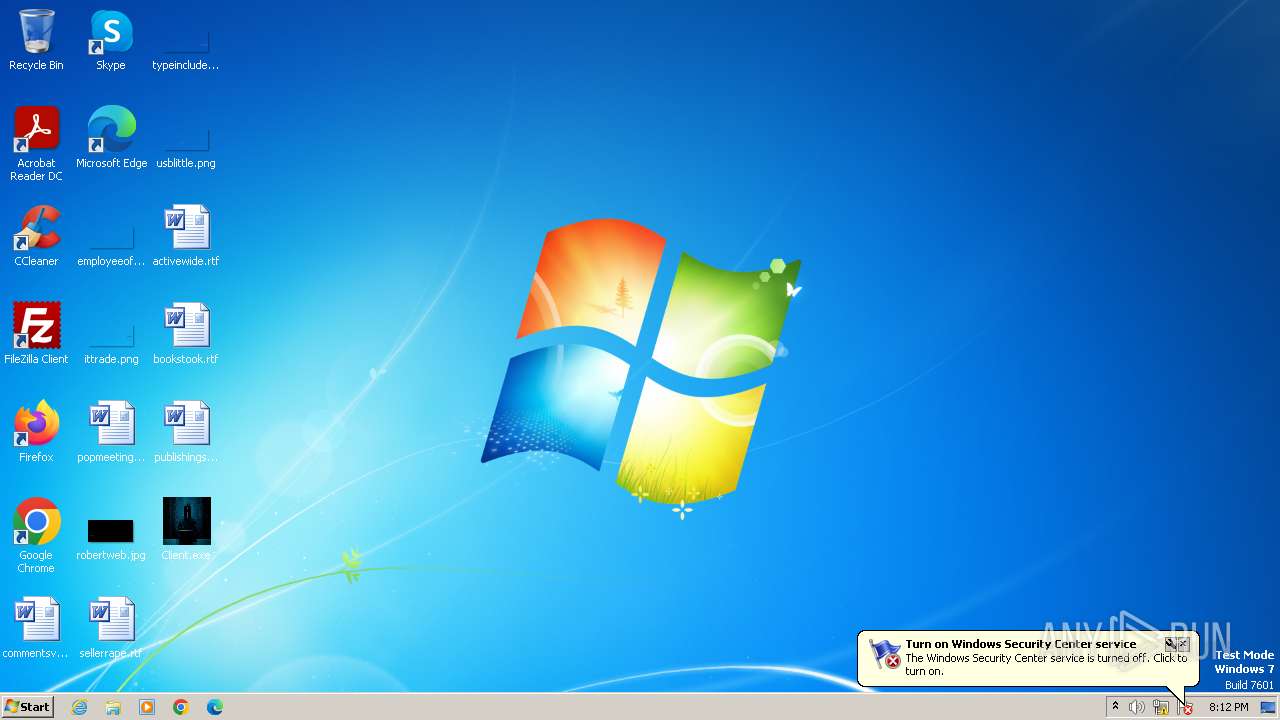This screenshot has width=1280, height=720.
Task: Close the Security Center notification balloon
Action: point(1183,644)
